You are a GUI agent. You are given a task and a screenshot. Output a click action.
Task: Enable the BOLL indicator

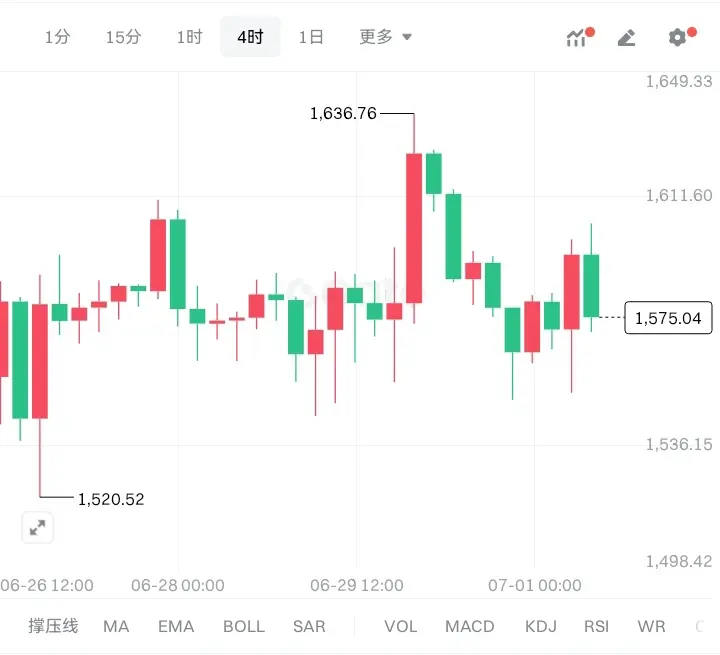pos(244,626)
